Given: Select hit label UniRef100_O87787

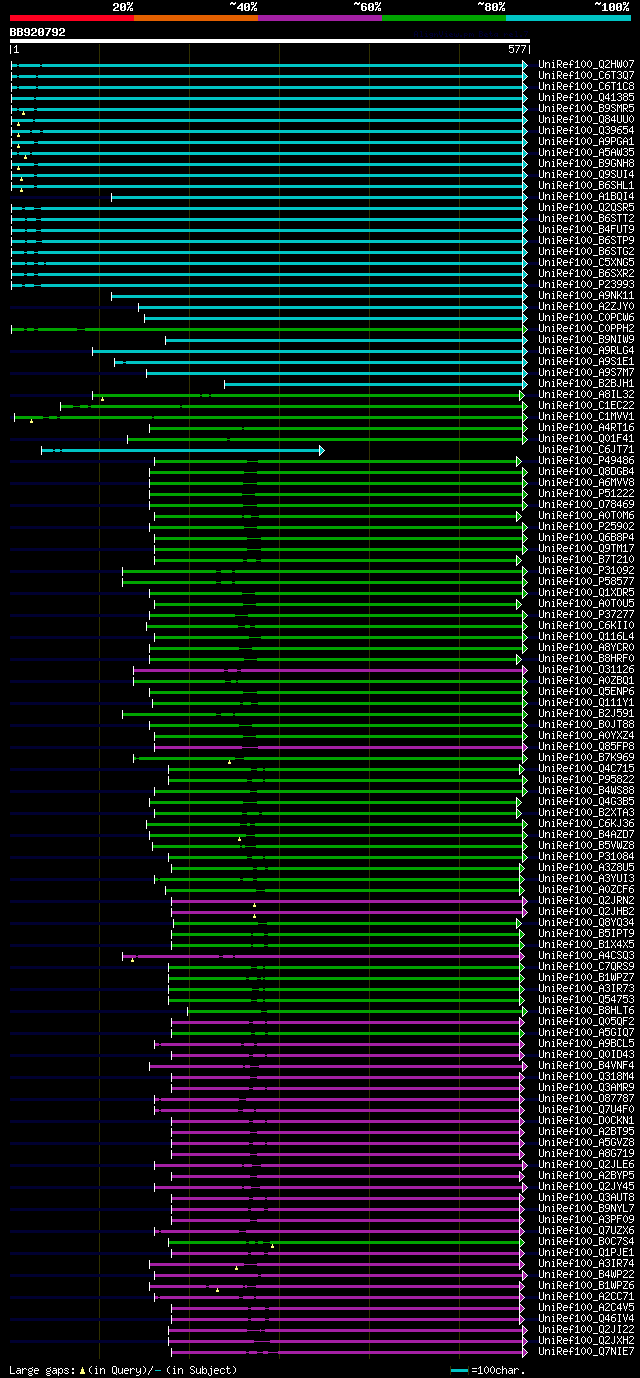Looking at the screenshot, I should point(586,1098).
